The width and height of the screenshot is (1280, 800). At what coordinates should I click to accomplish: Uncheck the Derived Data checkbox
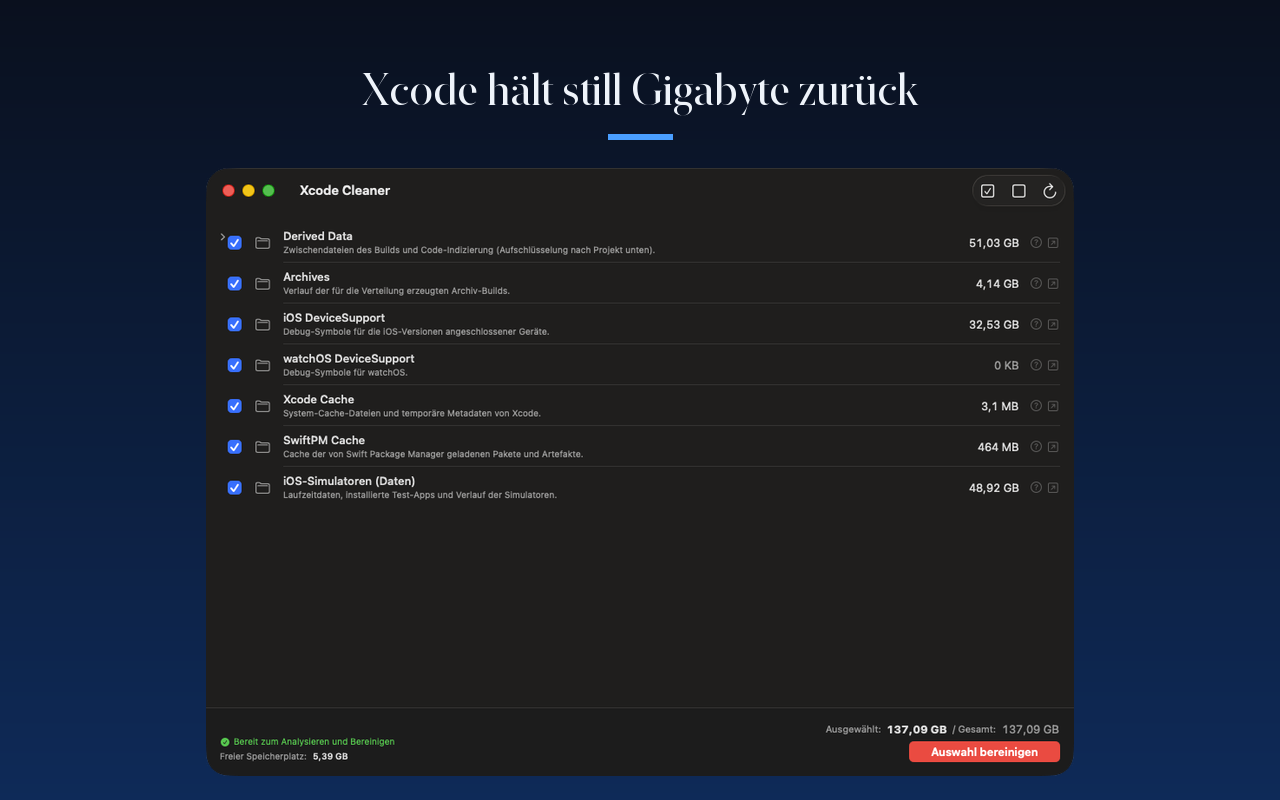(235, 243)
